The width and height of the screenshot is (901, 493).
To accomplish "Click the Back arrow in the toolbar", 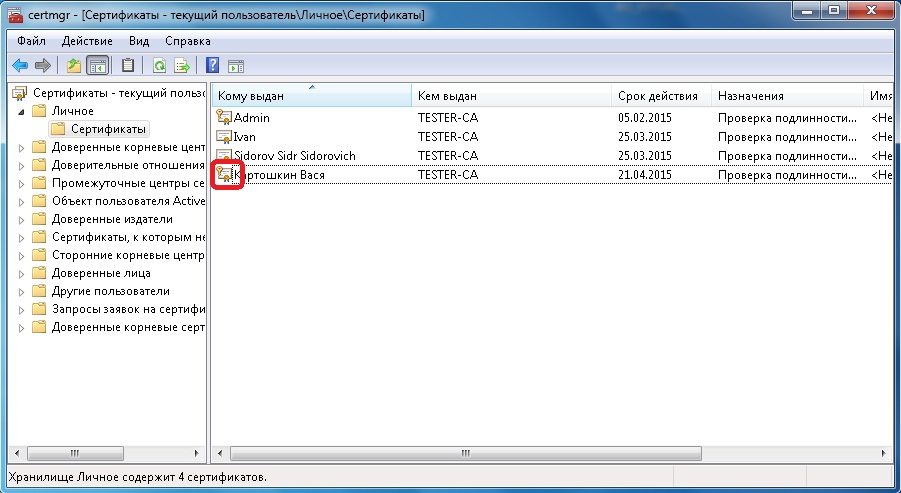I will click(x=18, y=66).
